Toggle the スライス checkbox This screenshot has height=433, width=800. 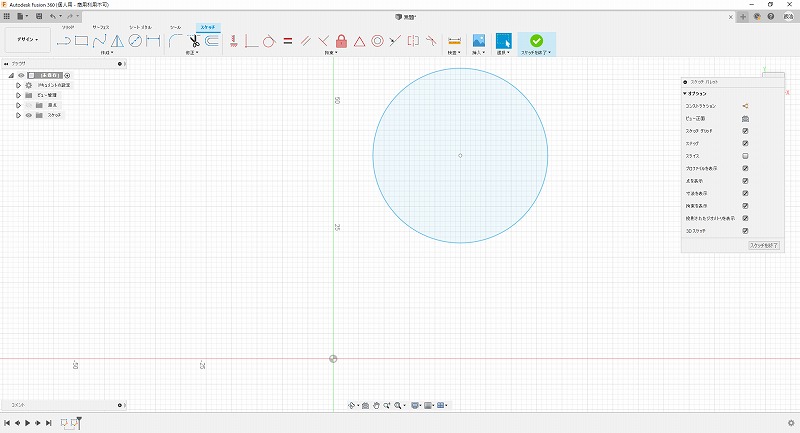pos(746,156)
